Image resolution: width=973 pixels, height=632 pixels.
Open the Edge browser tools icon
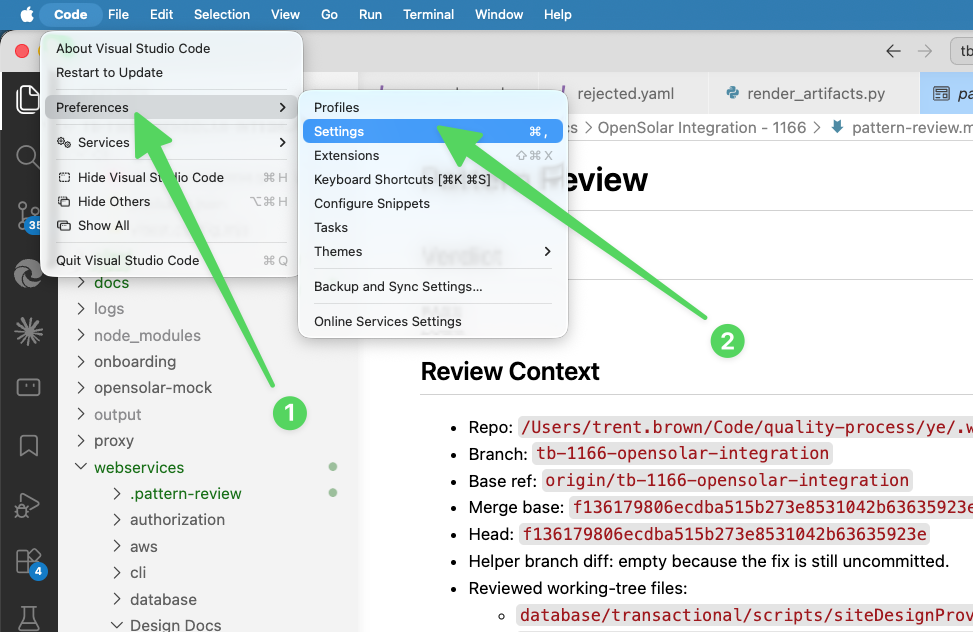tap(29, 273)
